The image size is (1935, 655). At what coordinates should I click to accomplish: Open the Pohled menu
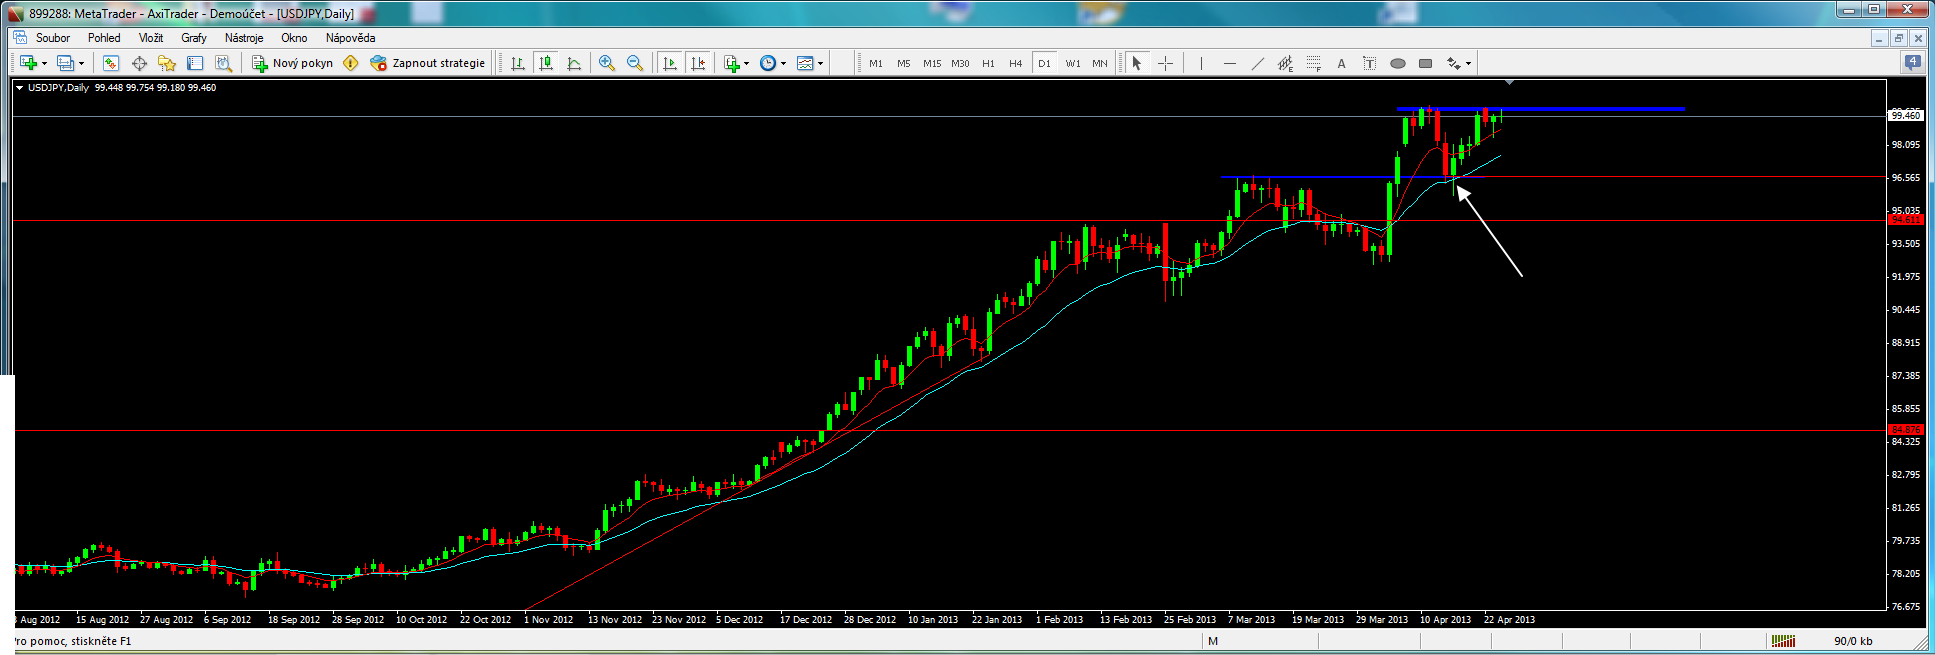pos(104,38)
